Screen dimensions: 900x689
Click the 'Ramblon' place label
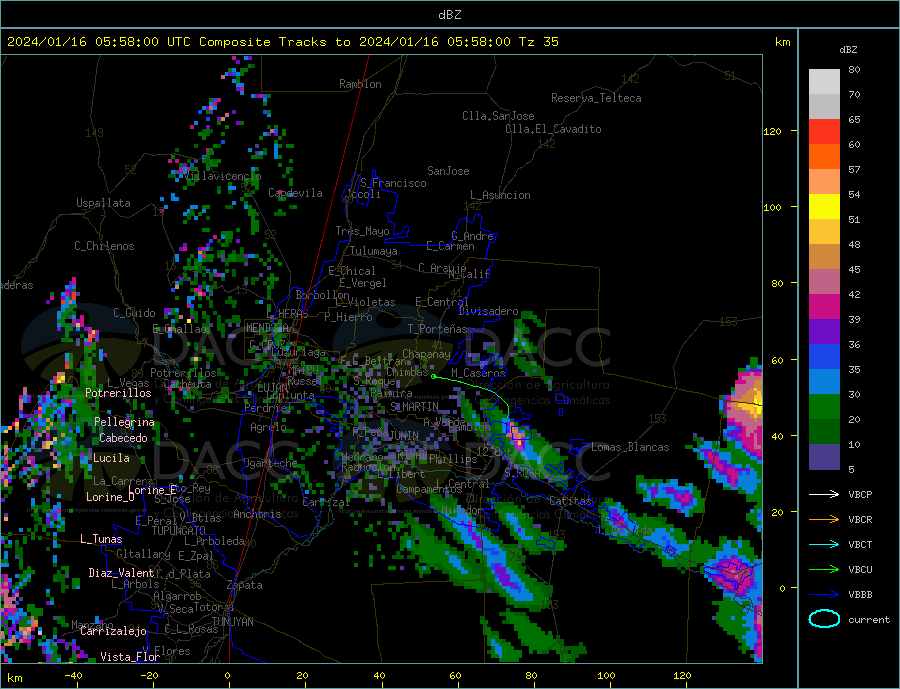(x=360, y=84)
